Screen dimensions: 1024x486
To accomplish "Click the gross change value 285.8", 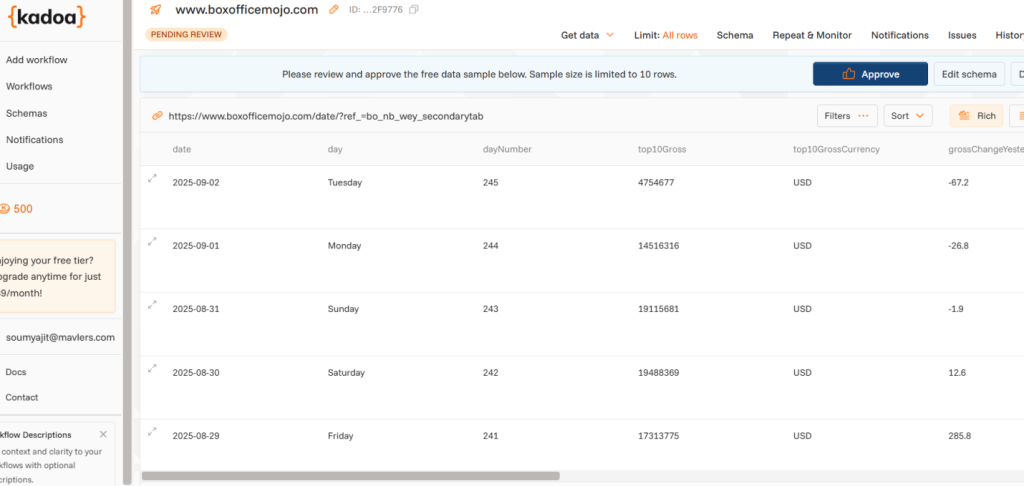I will coord(959,436).
